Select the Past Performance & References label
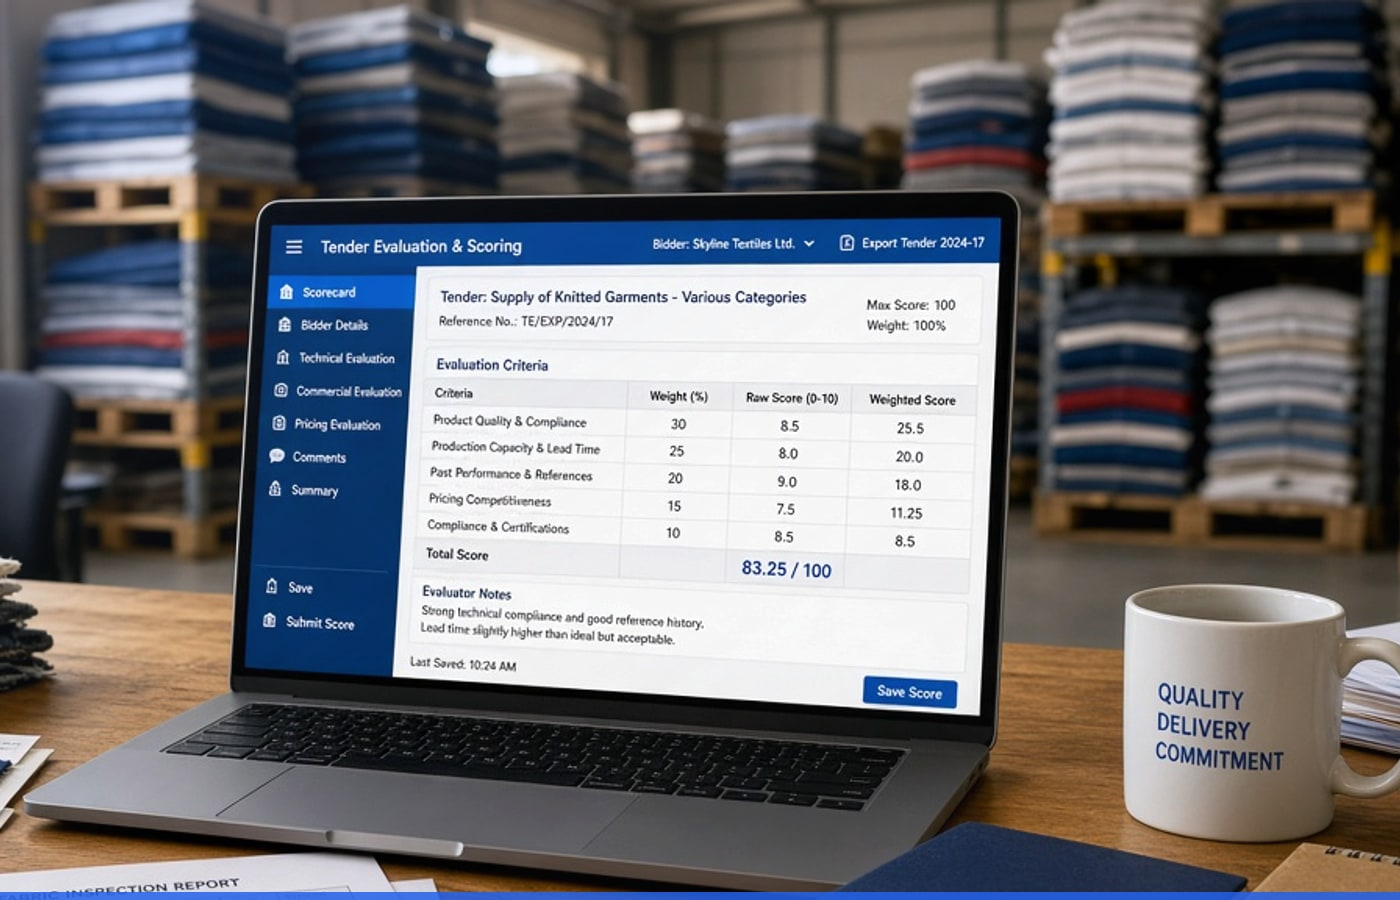 pyautogui.click(x=511, y=474)
